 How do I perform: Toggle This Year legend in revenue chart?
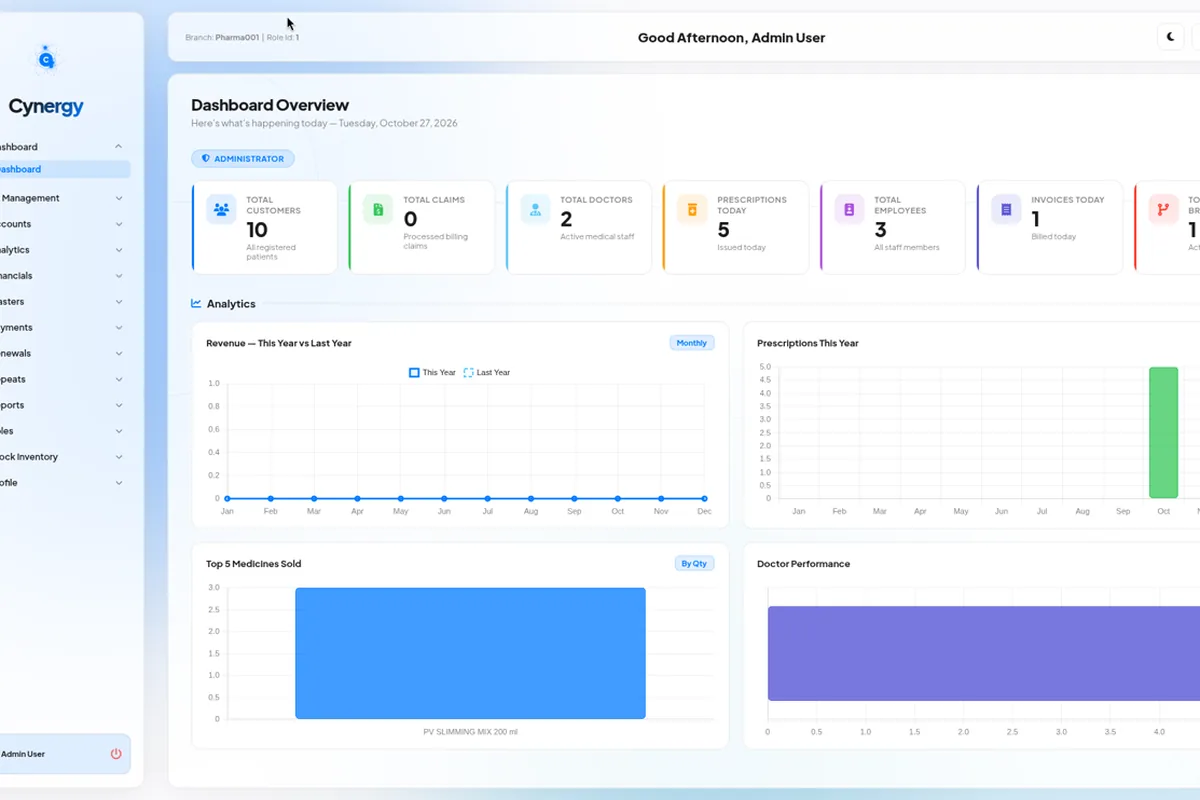(x=432, y=372)
